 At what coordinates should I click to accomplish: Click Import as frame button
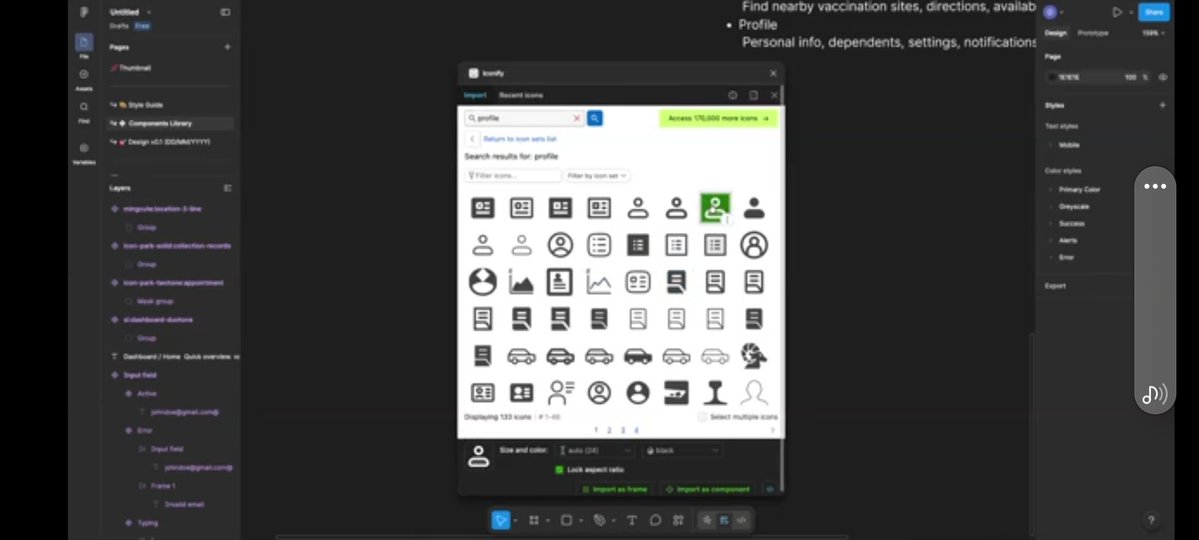point(614,489)
